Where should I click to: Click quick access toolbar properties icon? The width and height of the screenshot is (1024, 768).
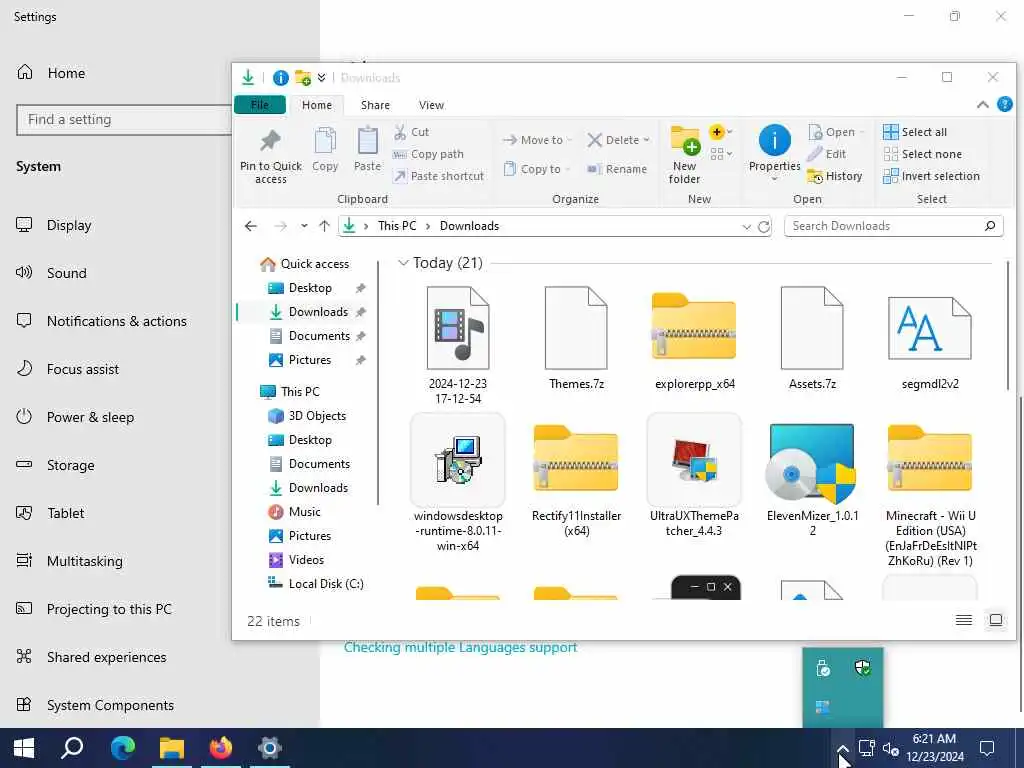click(281, 78)
